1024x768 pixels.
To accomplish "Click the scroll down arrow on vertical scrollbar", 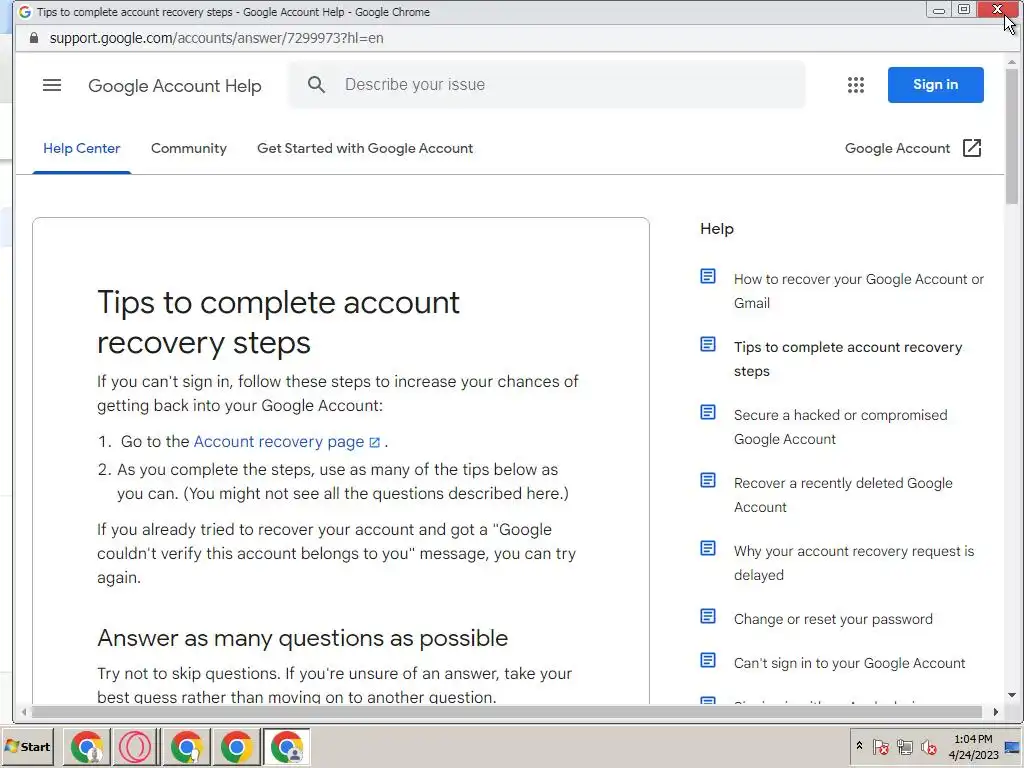I will (x=1012, y=696).
